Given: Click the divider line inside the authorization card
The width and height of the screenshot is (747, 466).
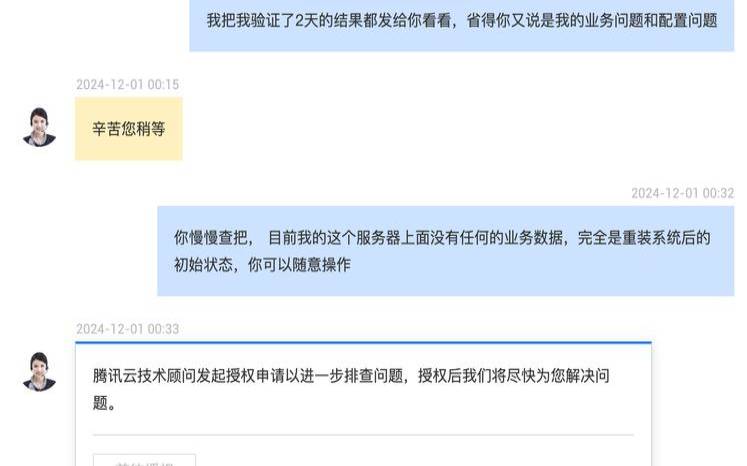Looking at the screenshot, I should pos(363,435).
